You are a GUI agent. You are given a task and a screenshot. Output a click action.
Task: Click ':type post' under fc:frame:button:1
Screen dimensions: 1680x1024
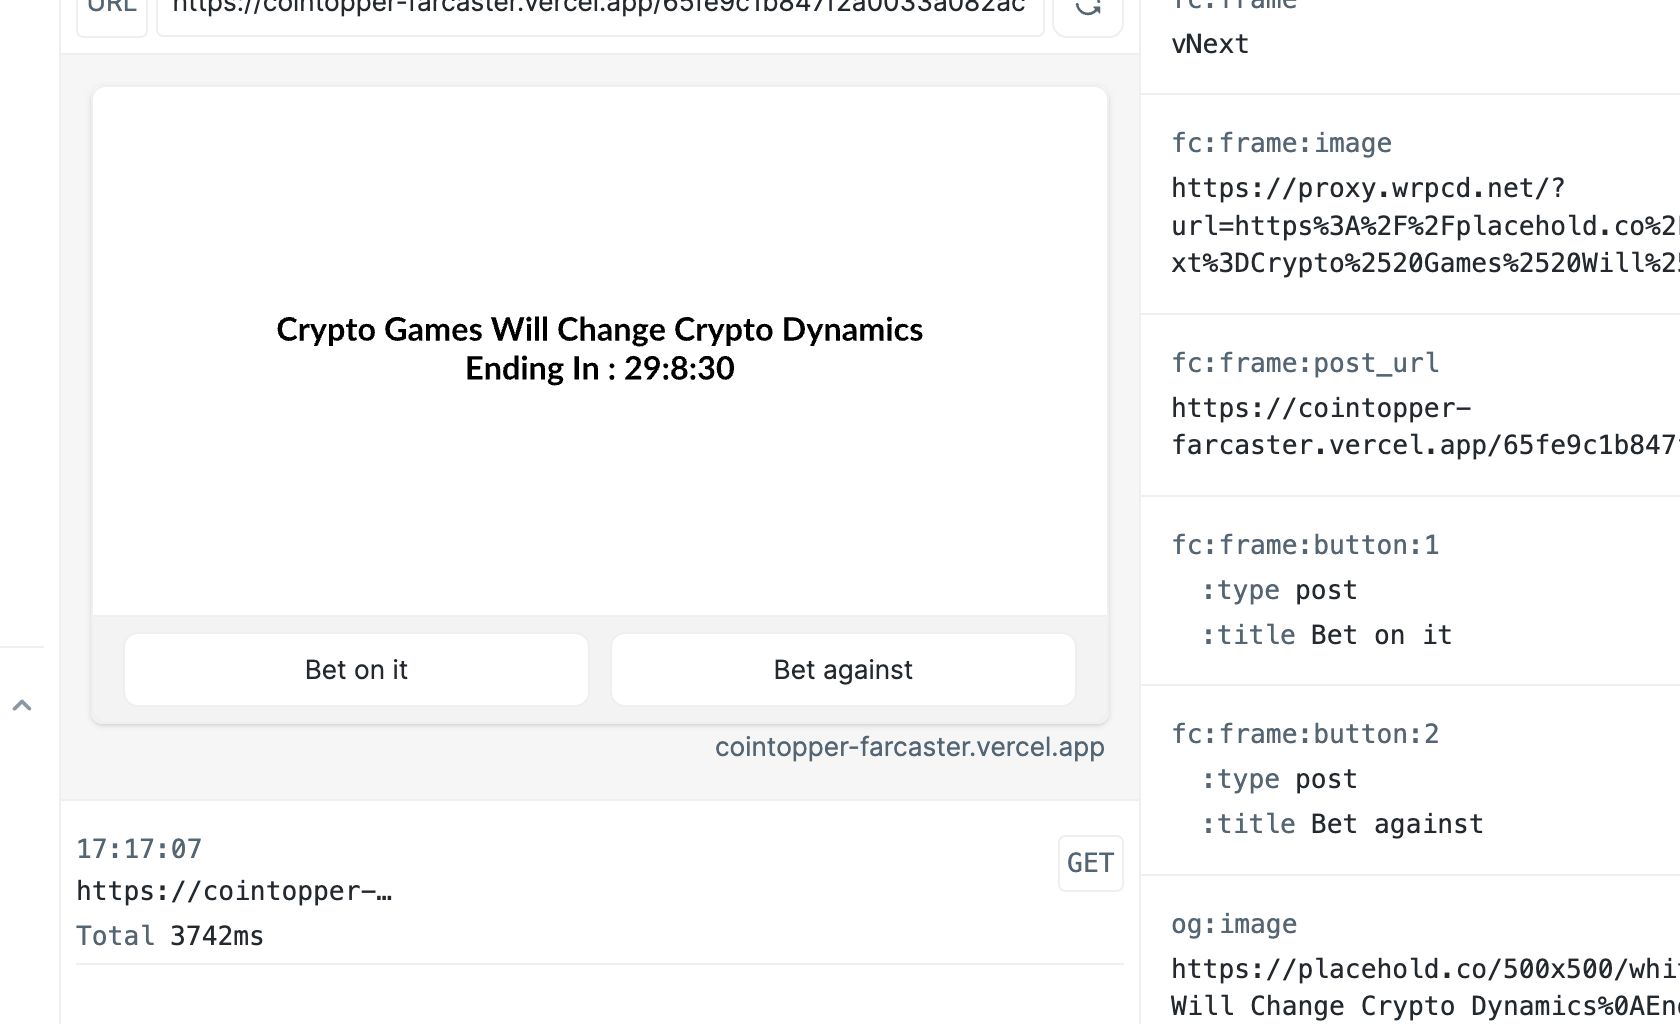(1279, 590)
